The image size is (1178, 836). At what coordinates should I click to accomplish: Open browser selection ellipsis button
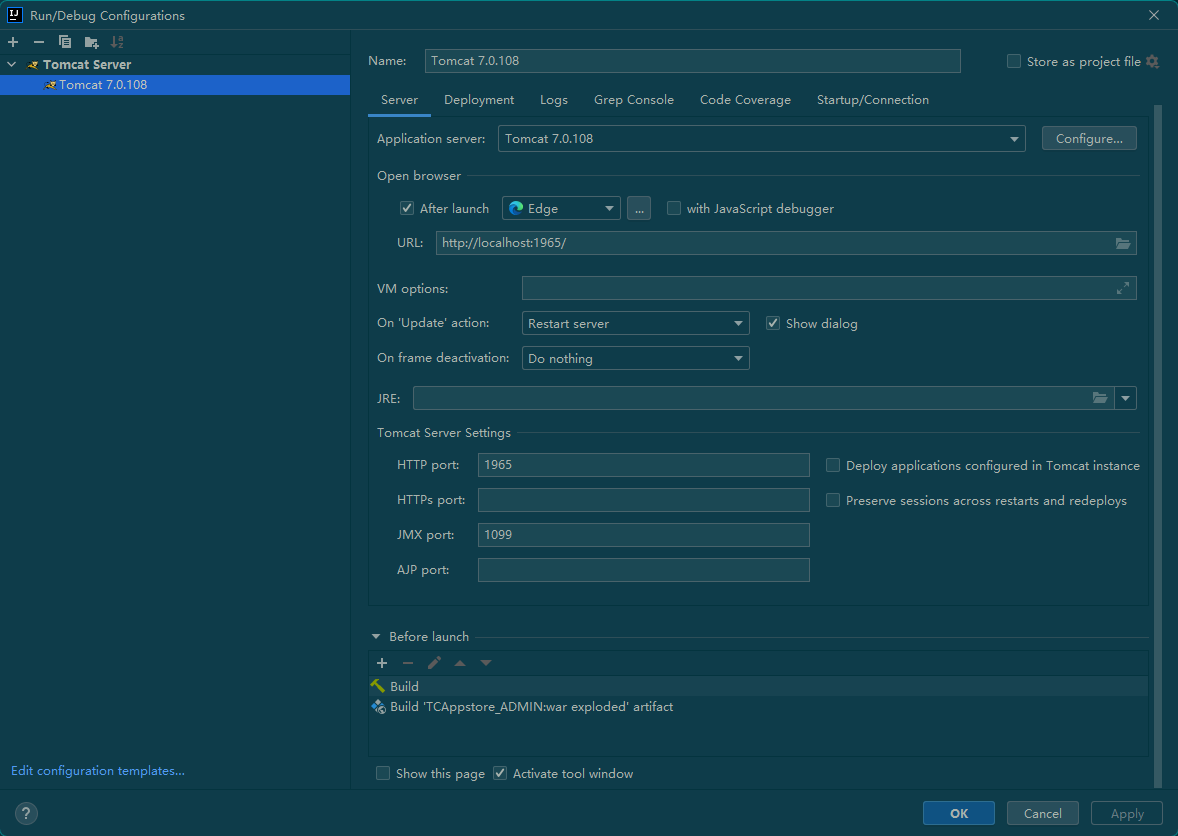[x=639, y=209]
